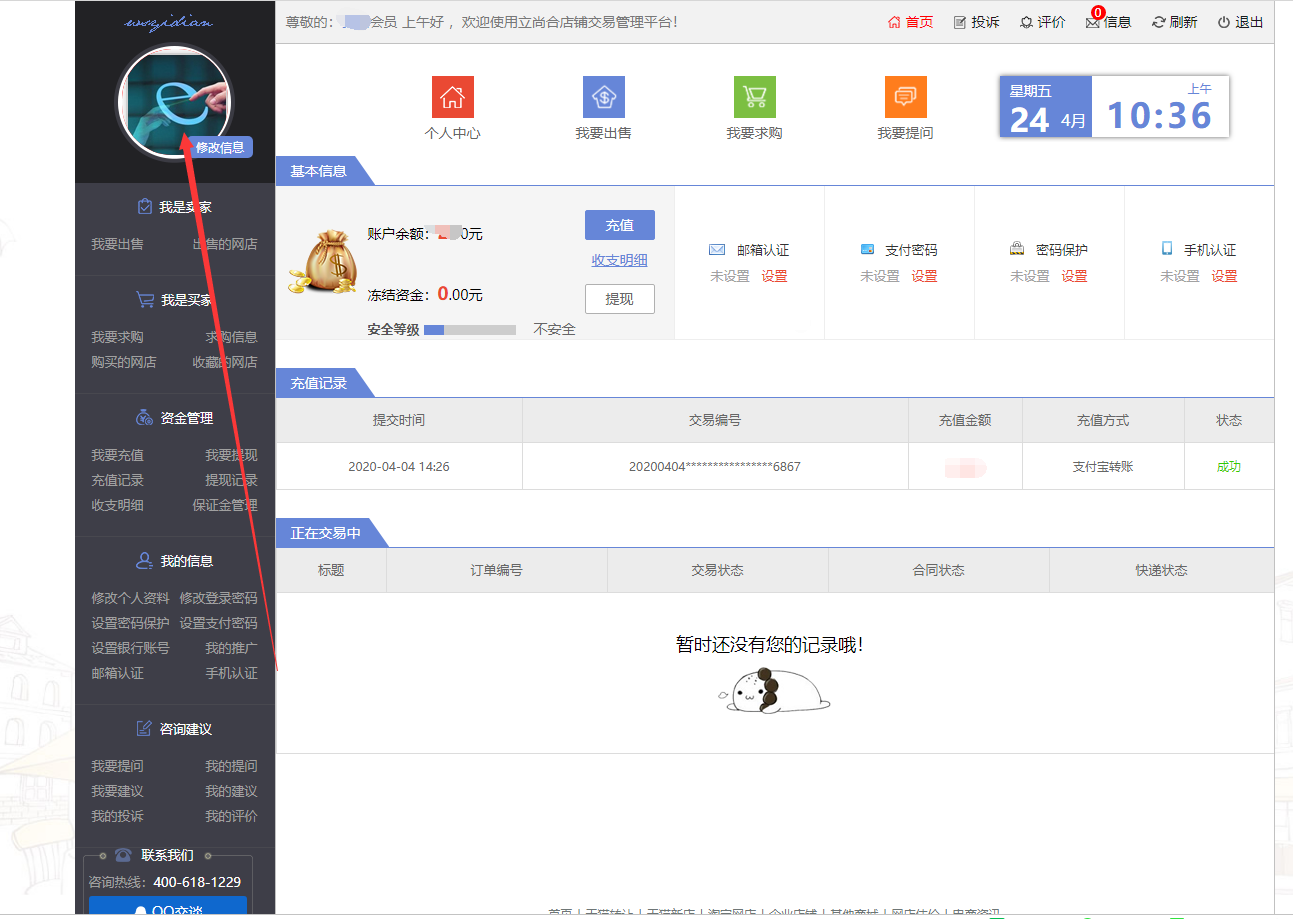Click the 我要求购 shopping cart icon
Image resolution: width=1293 pixels, height=919 pixels.
(x=754, y=97)
